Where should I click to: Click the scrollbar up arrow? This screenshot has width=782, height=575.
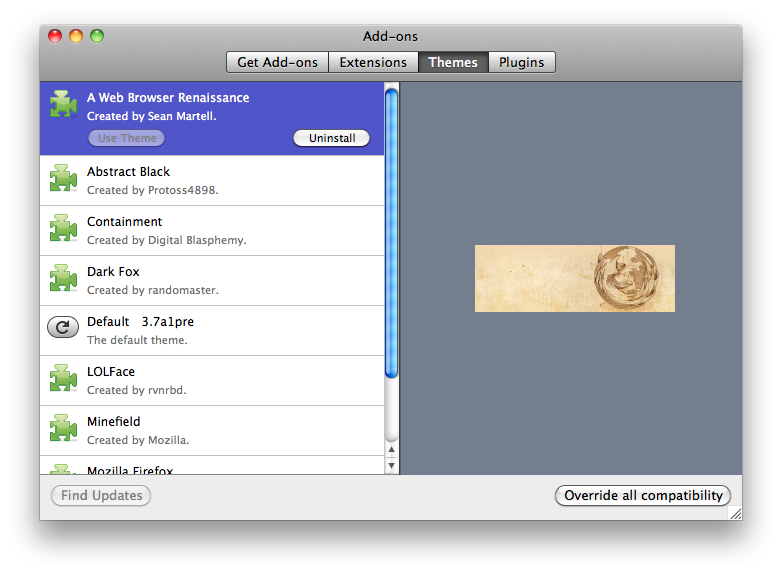tap(391, 449)
